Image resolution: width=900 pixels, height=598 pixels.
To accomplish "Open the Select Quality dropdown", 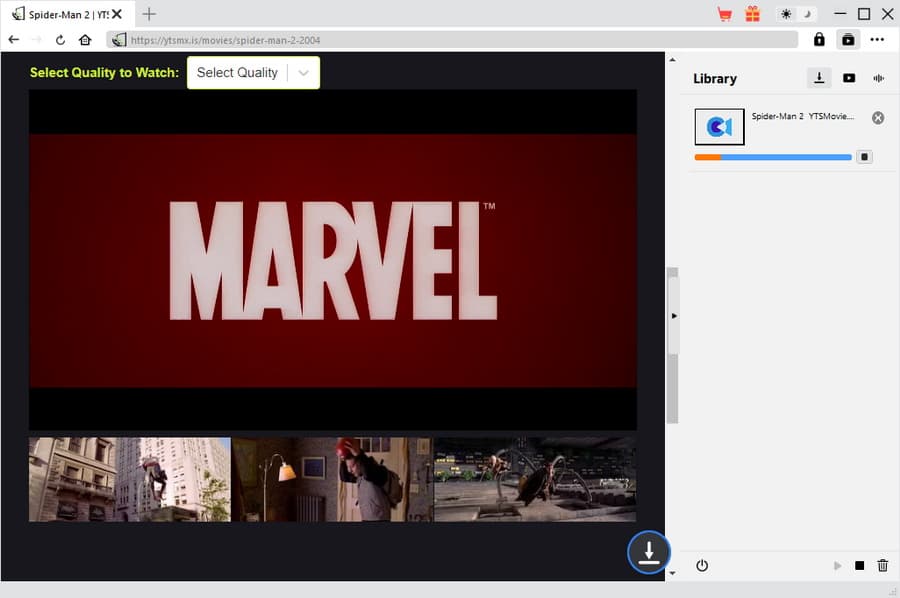I will pos(254,73).
